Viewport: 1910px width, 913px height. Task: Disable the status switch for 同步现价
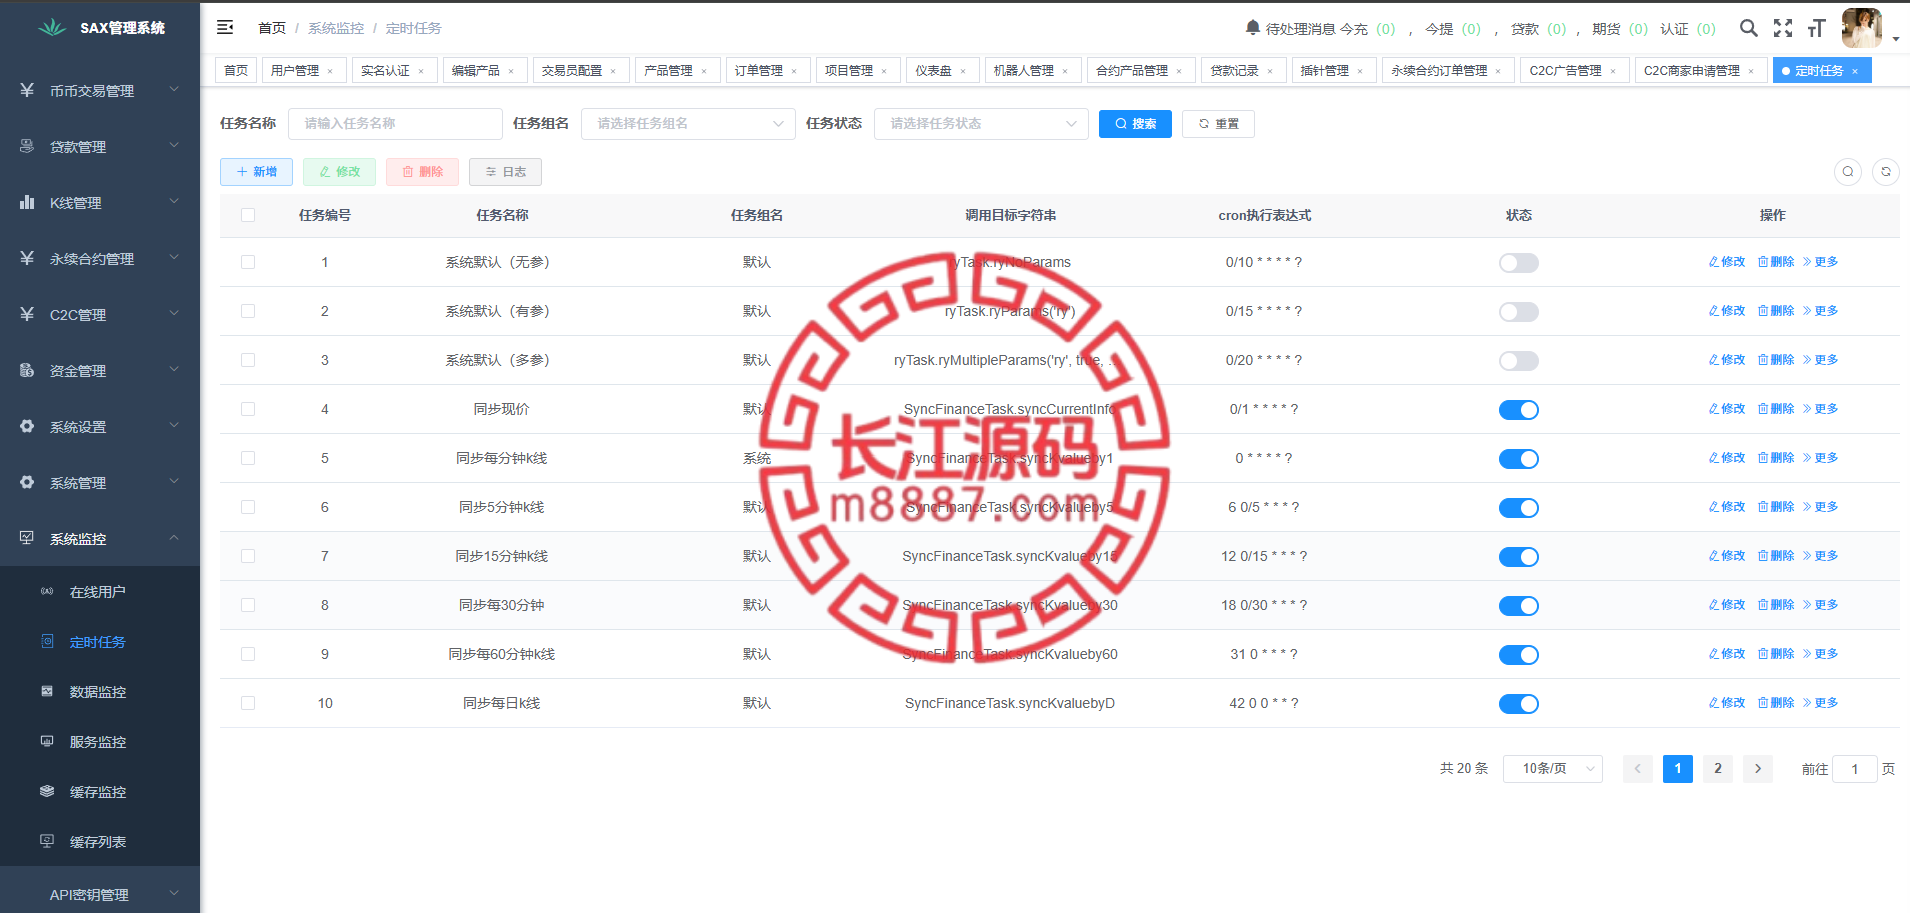1518,410
